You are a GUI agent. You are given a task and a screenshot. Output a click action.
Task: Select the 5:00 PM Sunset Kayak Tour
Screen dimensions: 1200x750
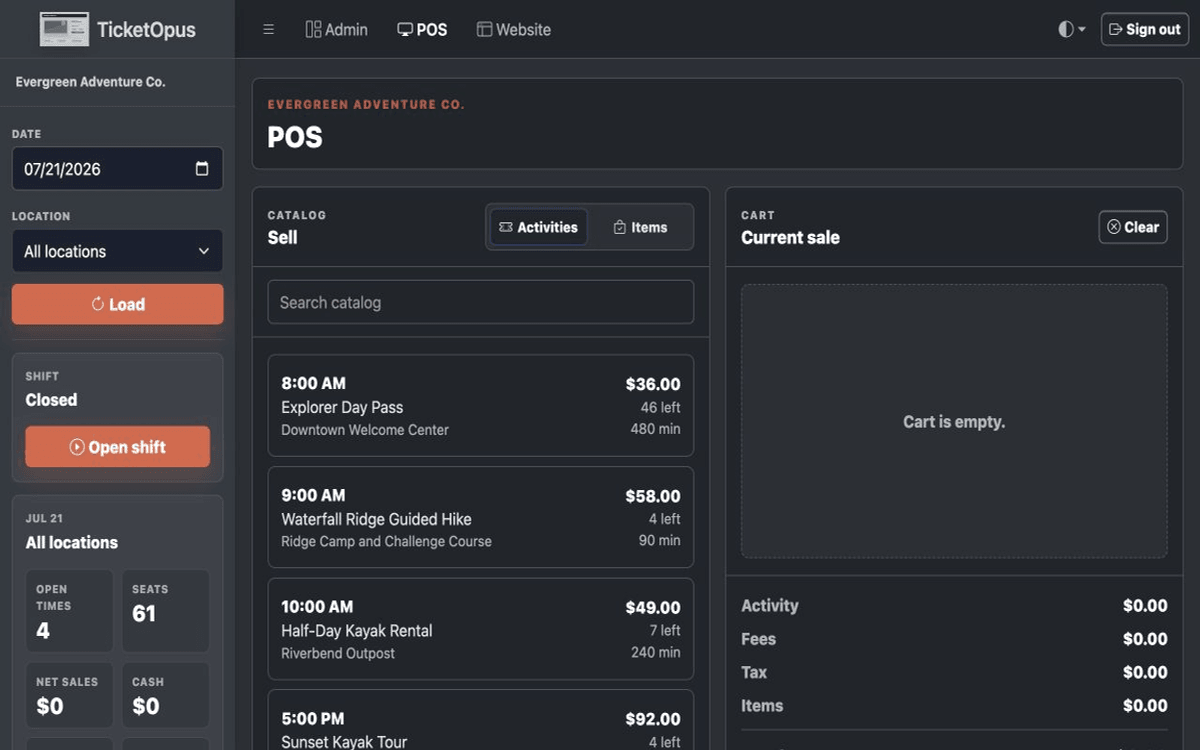pos(481,720)
